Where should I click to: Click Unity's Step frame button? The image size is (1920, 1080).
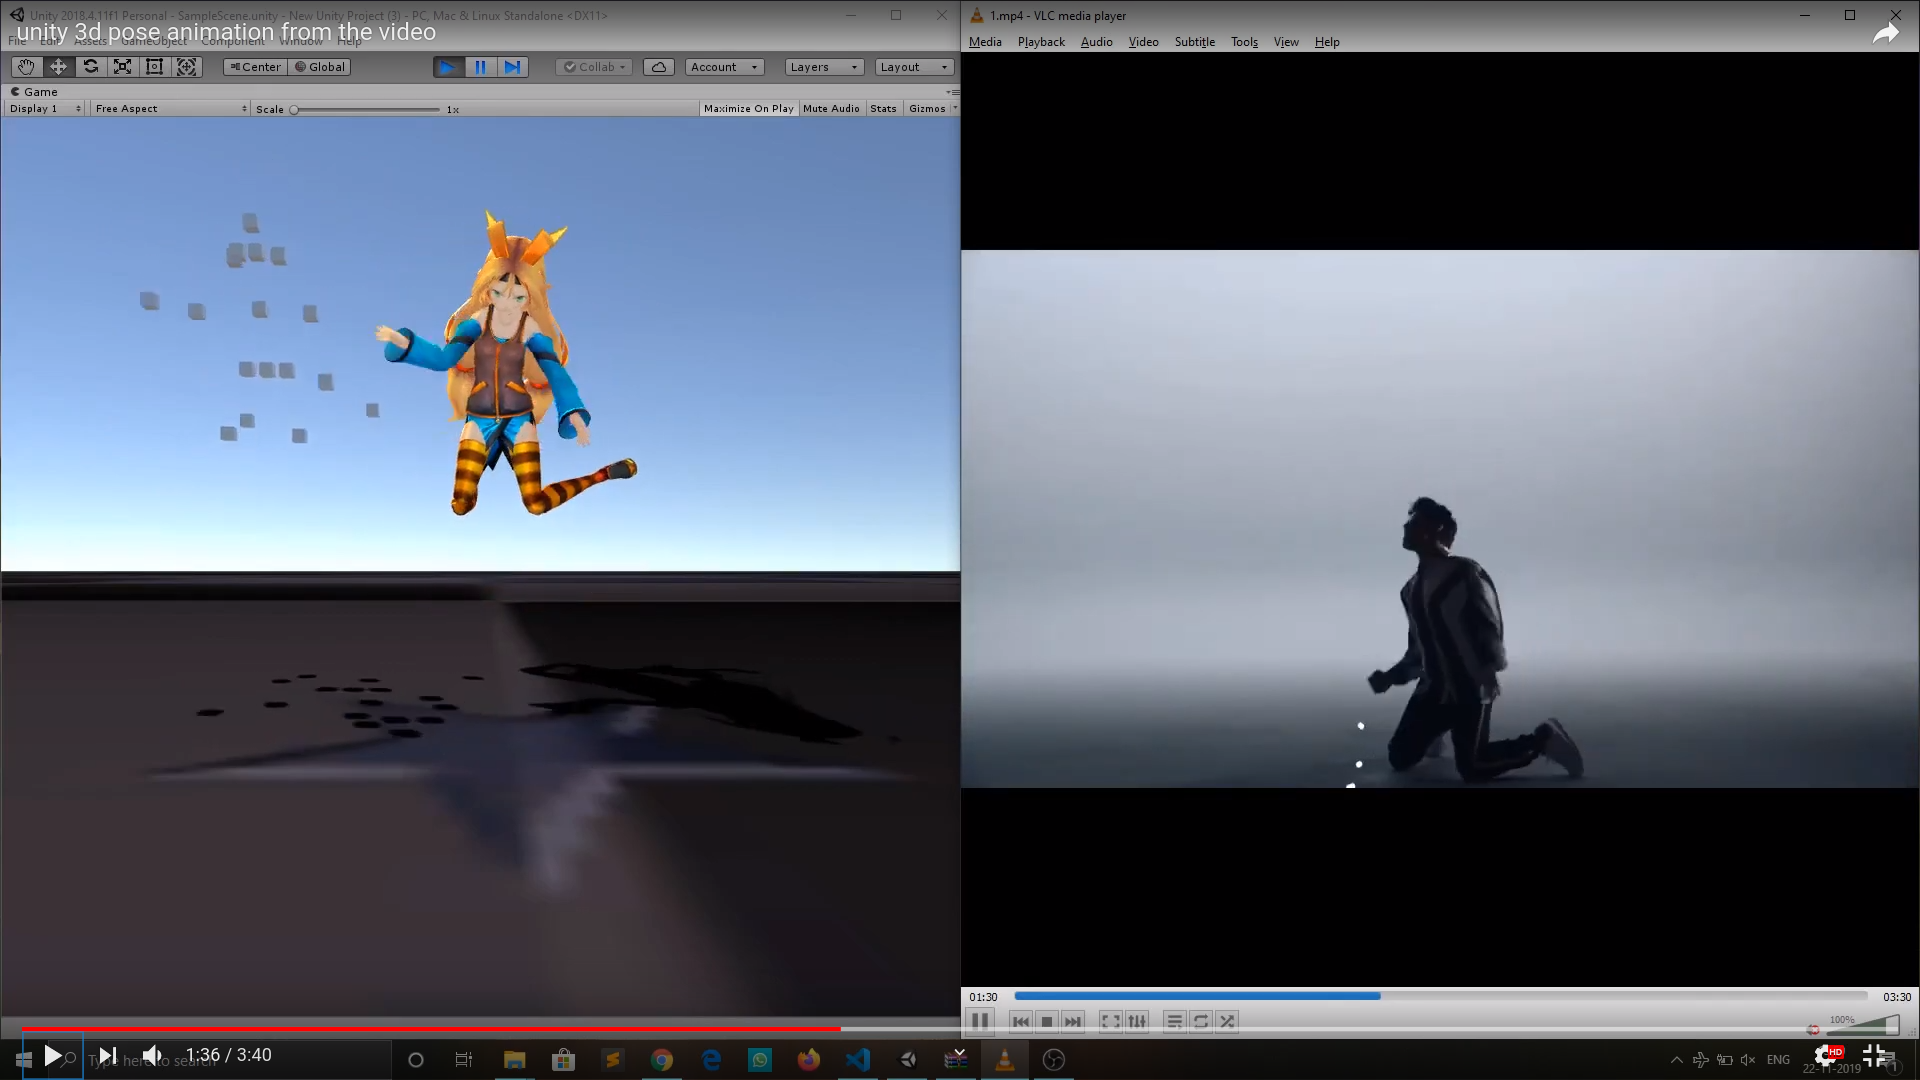[x=512, y=67]
